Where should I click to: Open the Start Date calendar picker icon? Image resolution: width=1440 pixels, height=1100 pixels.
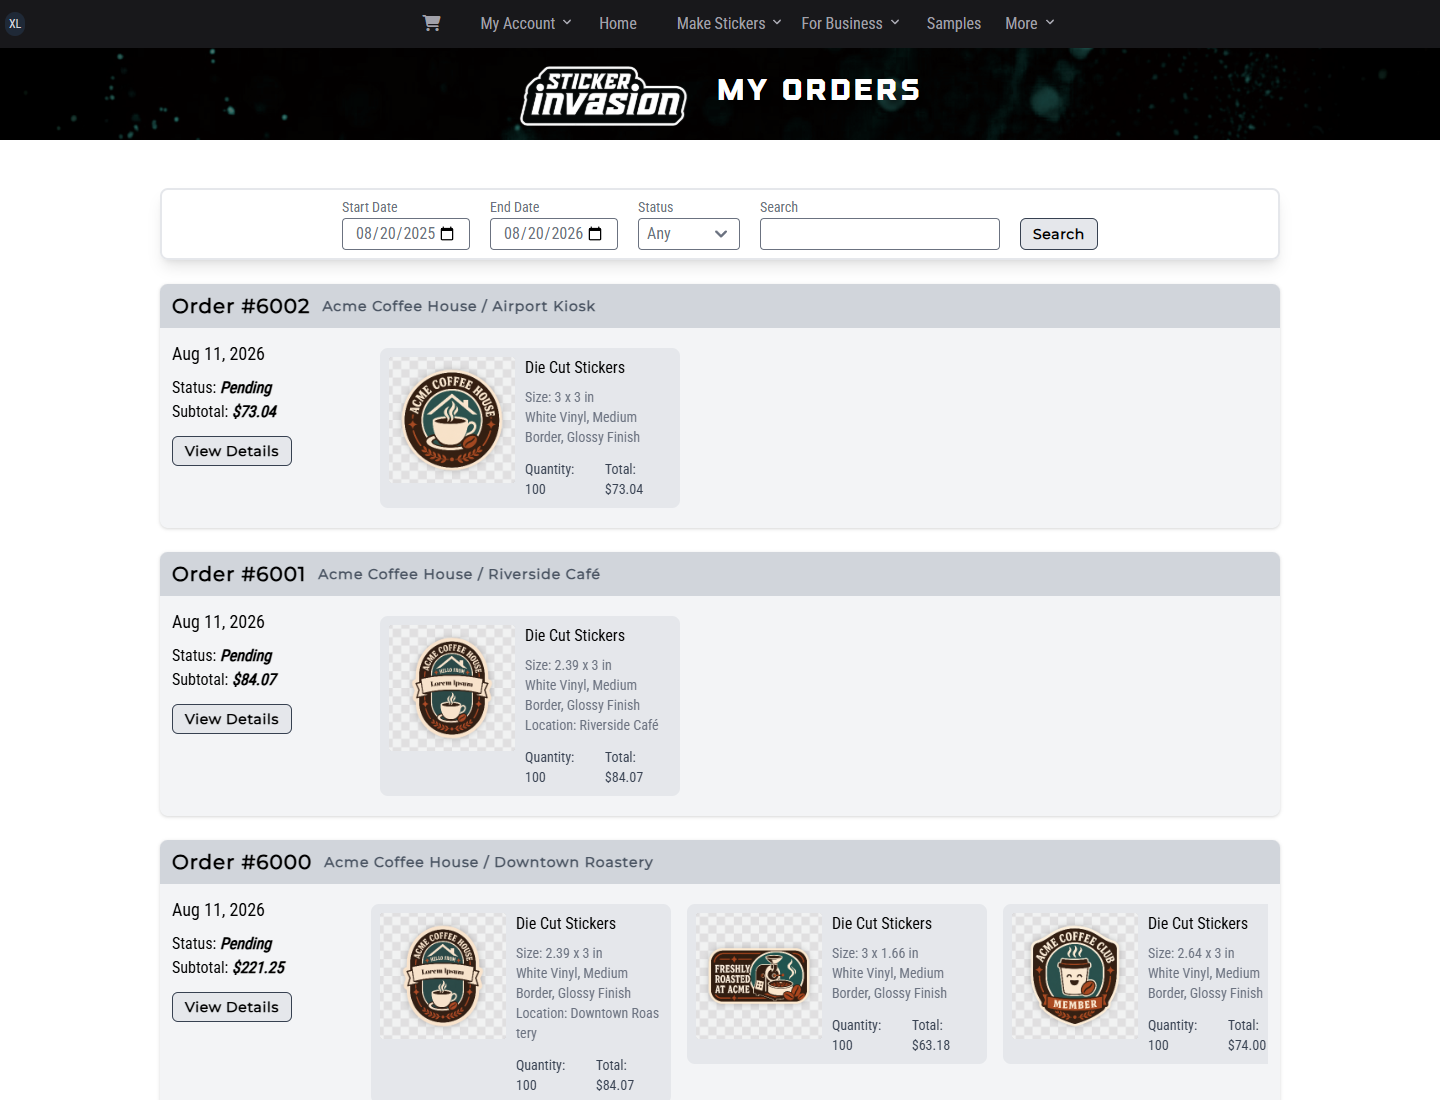(447, 234)
